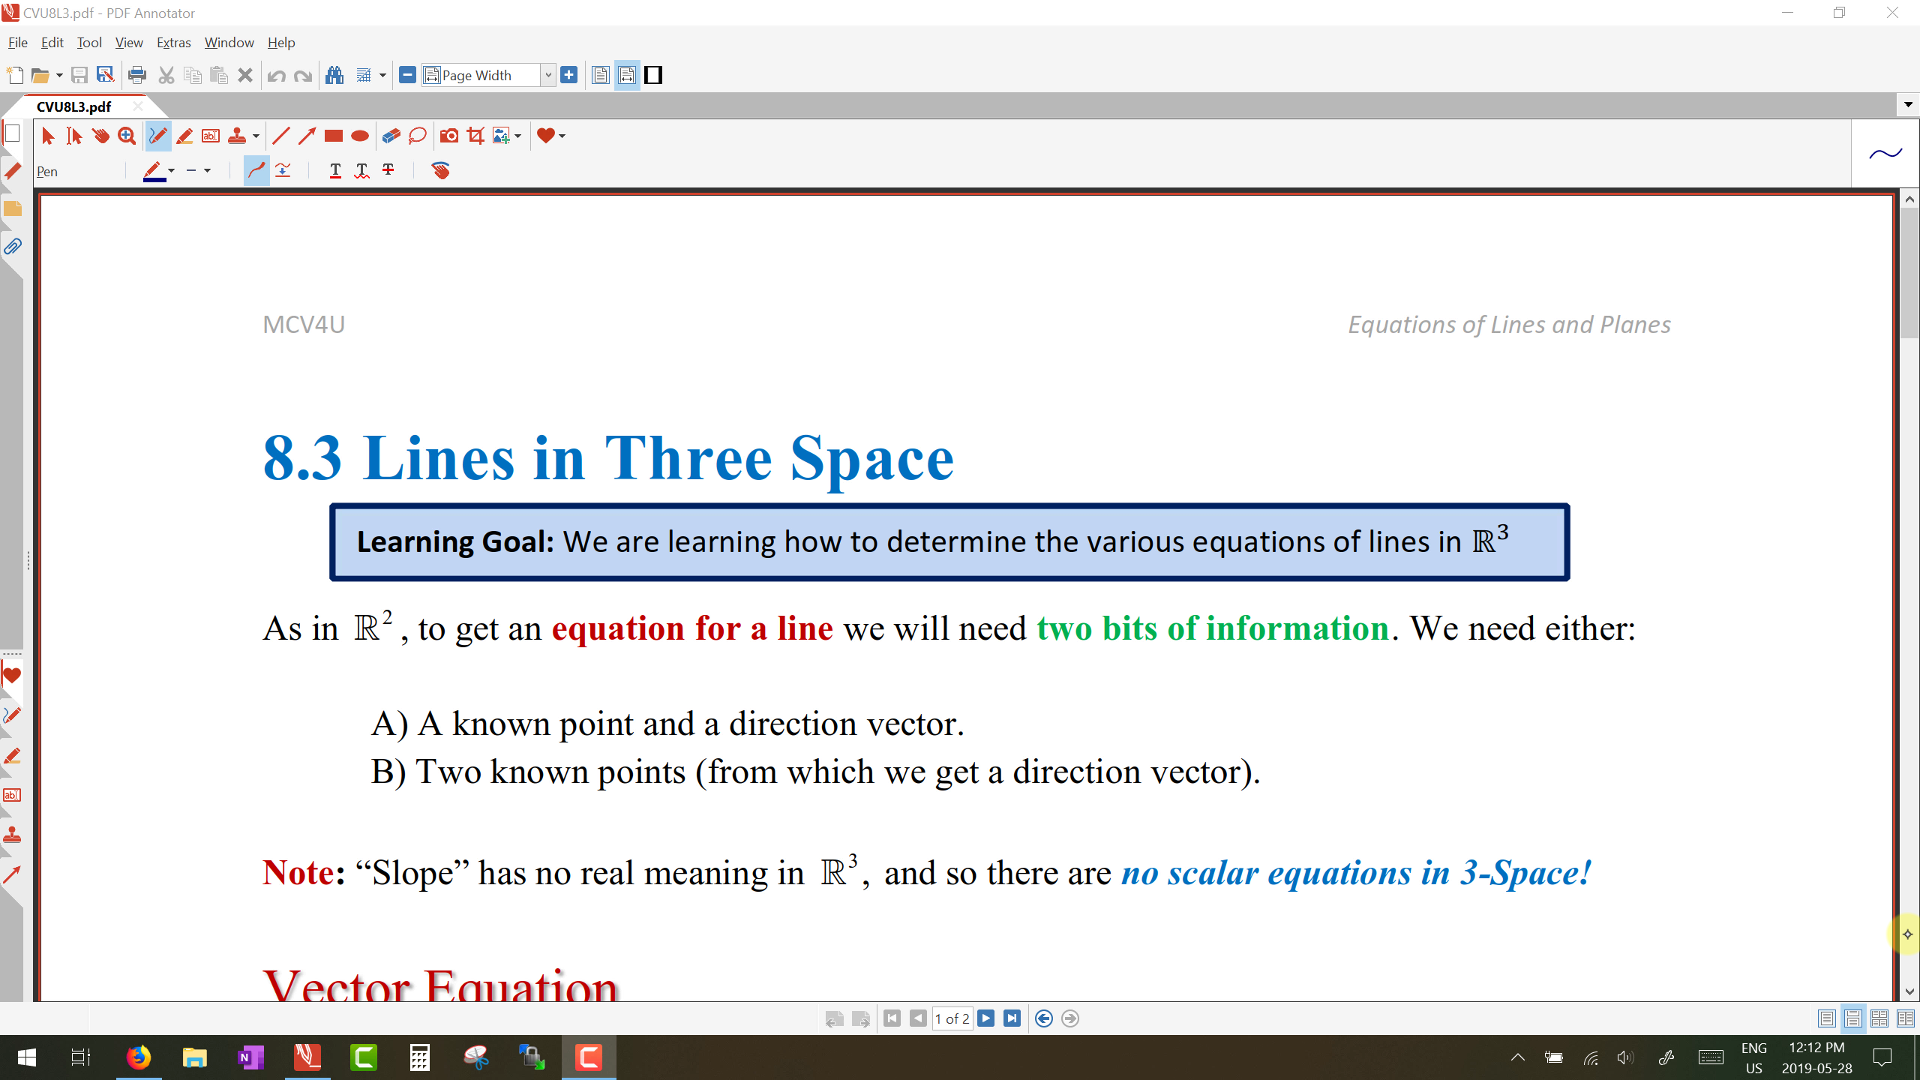Select the Lasso tool
The image size is (1920, 1080).
click(x=418, y=136)
